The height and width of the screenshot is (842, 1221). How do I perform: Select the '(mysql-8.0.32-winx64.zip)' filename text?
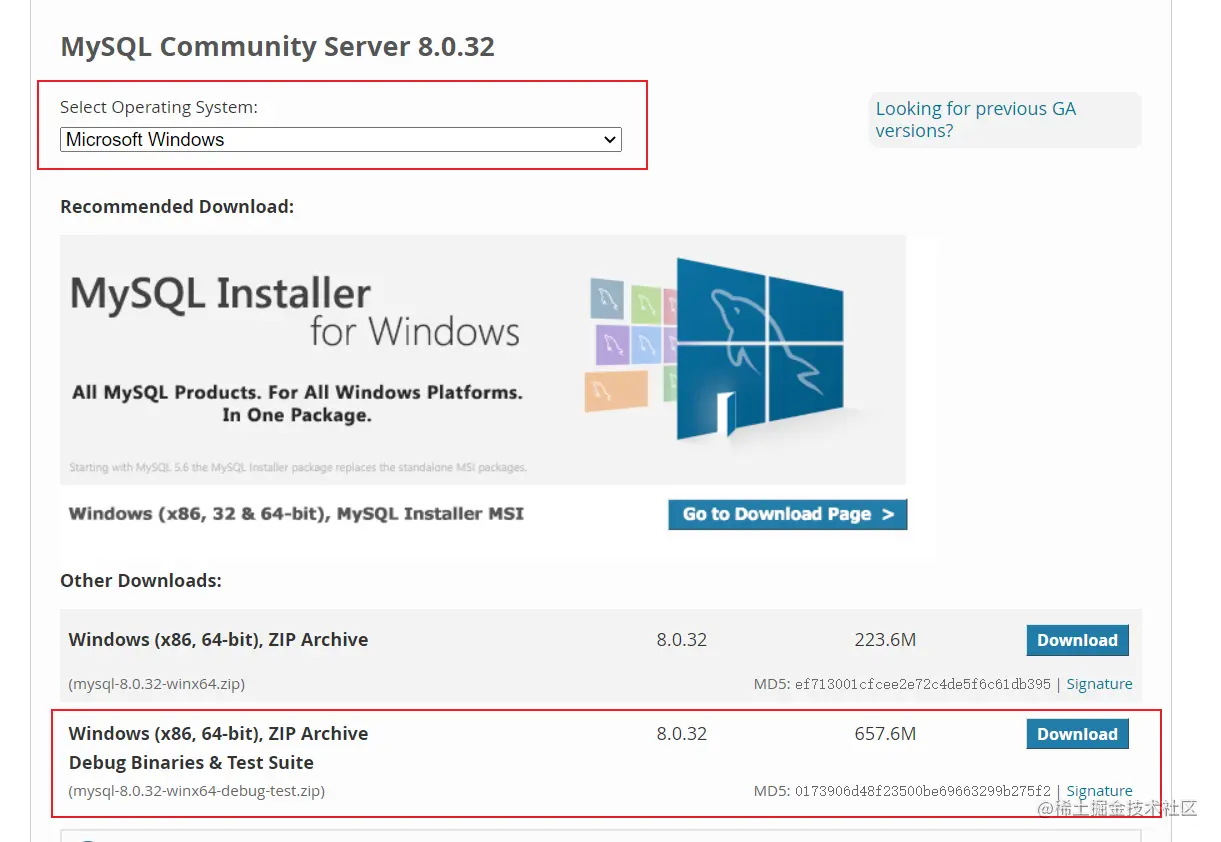(156, 684)
